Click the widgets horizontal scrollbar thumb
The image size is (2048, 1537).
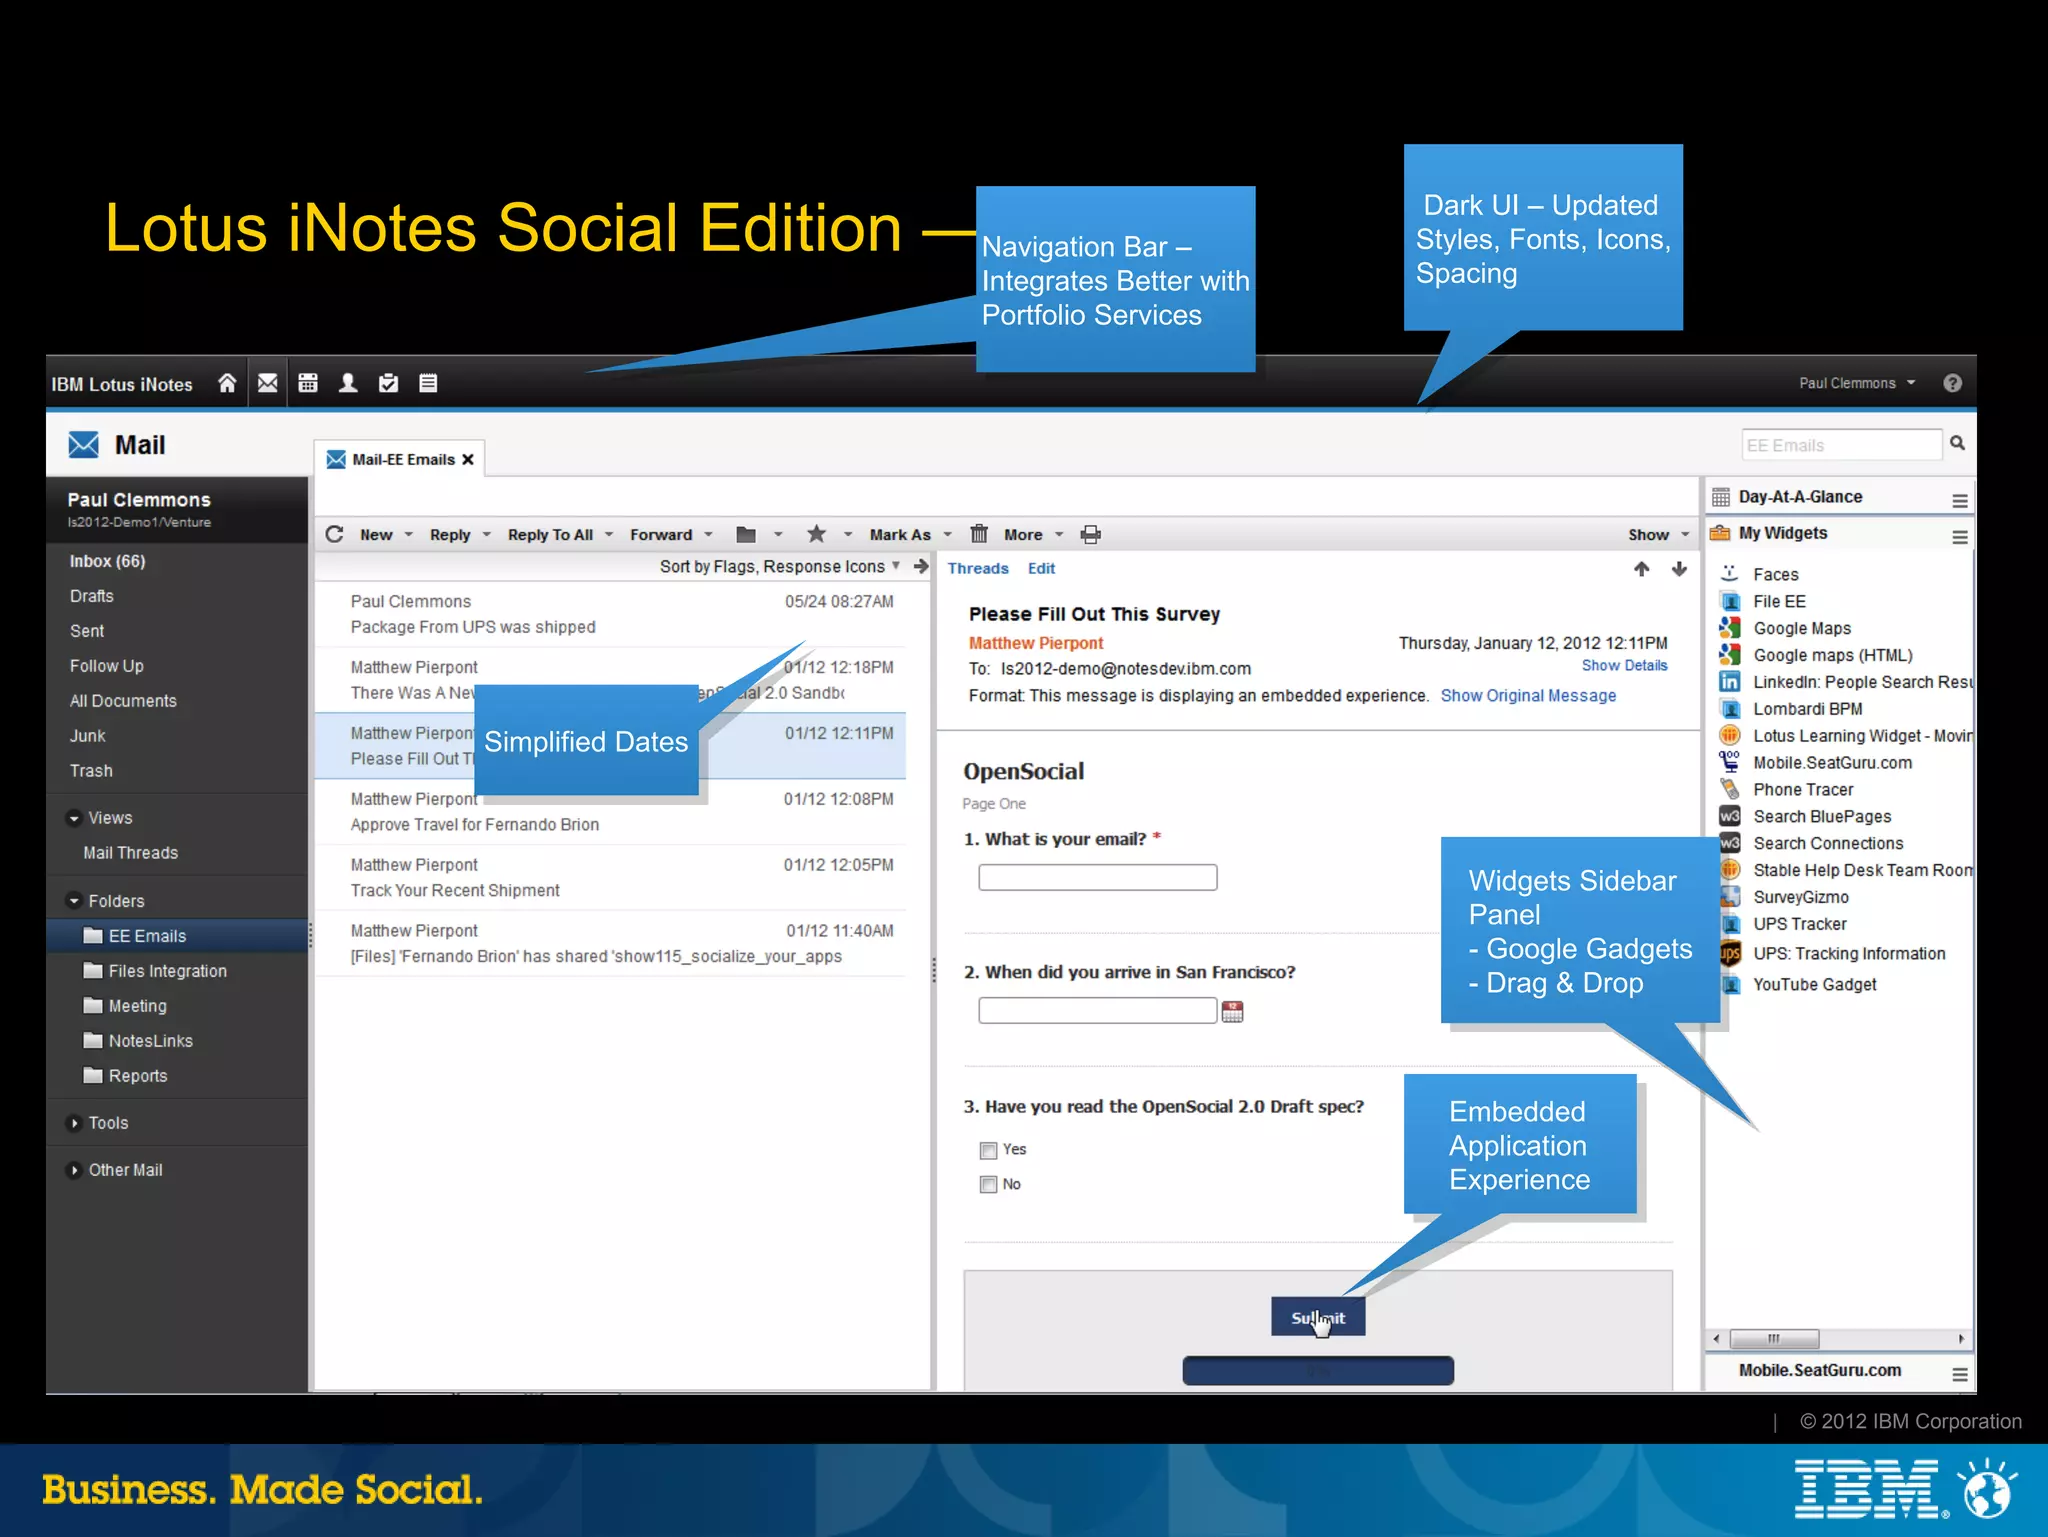pyautogui.click(x=1774, y=1338)
